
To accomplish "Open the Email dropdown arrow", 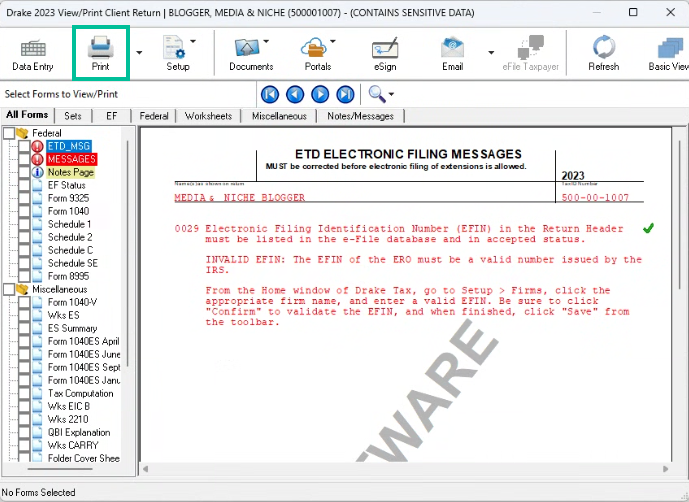I will (x=491, y=53).
